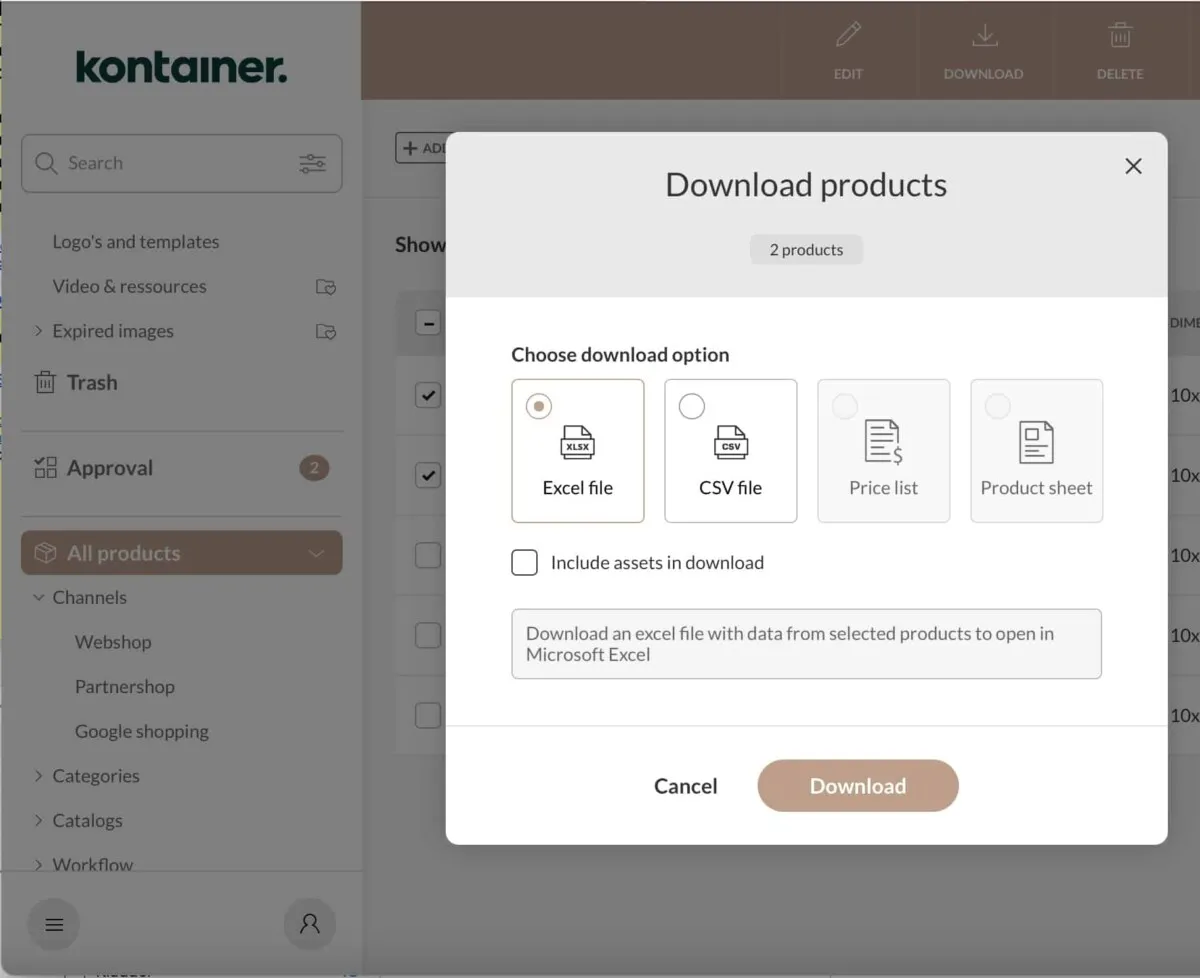
Task: Click the Delete trash toolbar icon
Action: tap(1120, 37)
